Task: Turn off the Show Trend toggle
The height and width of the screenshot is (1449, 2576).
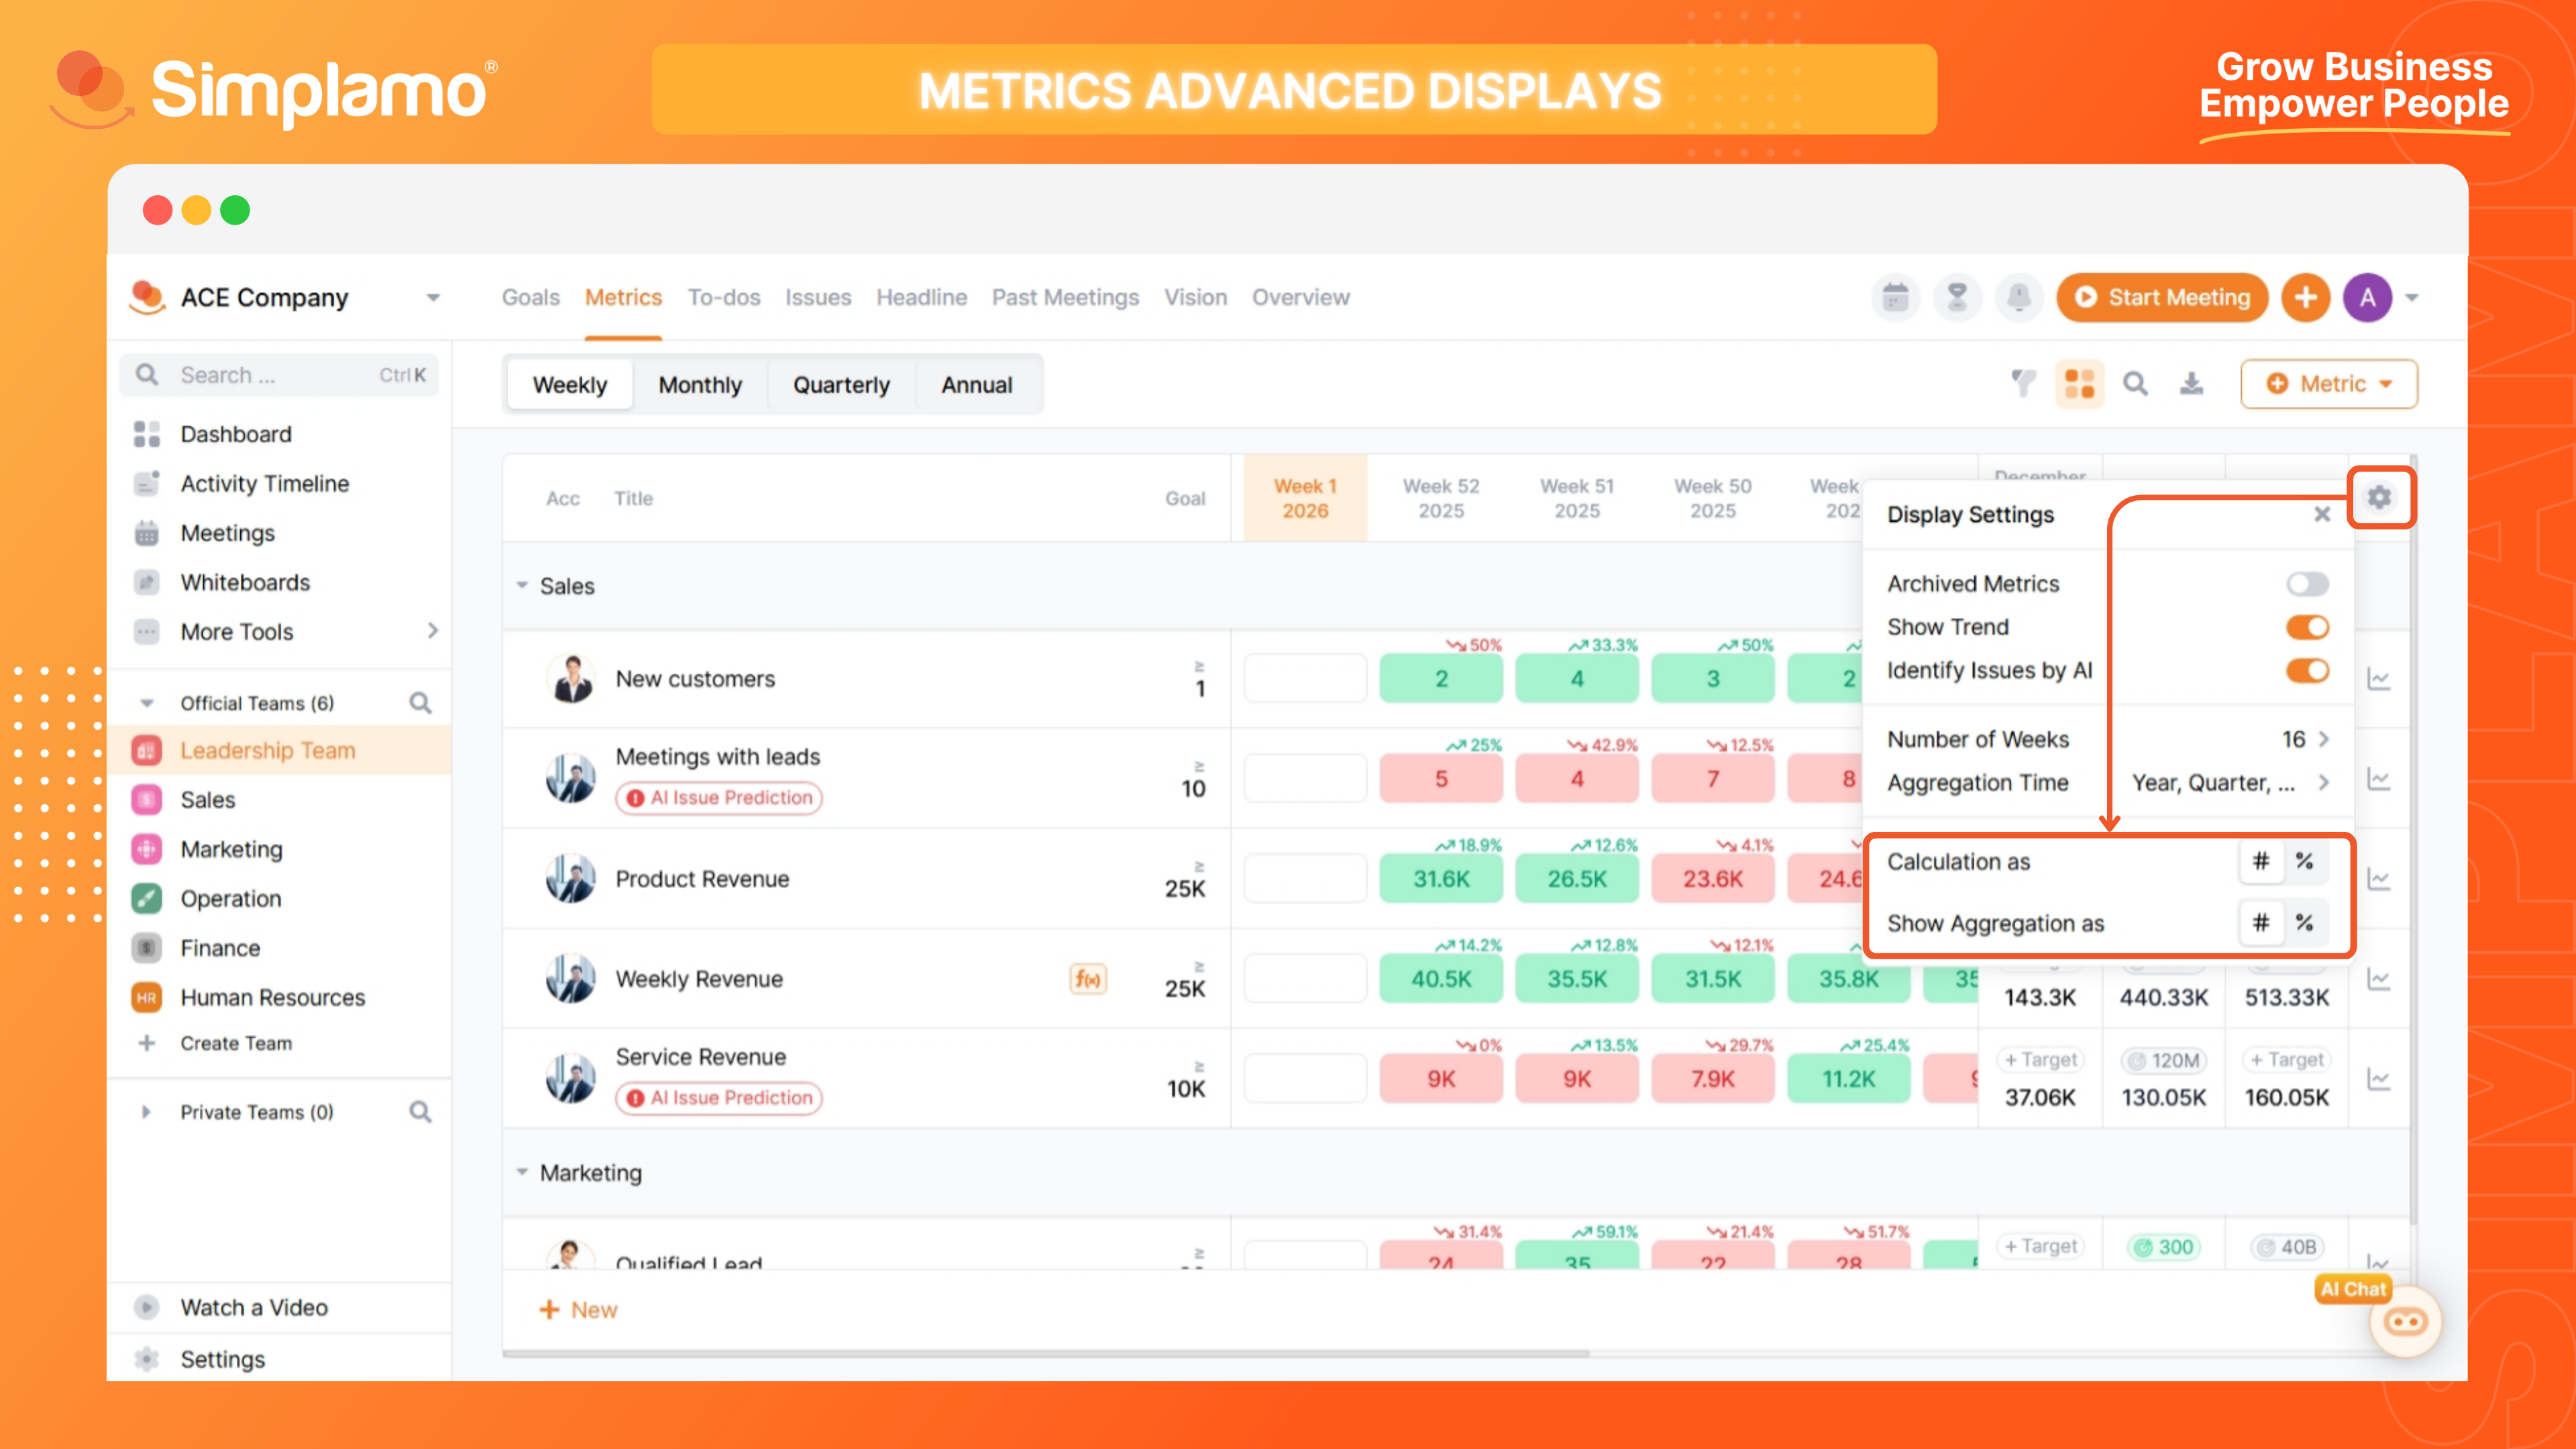Action: point(2307,627)
